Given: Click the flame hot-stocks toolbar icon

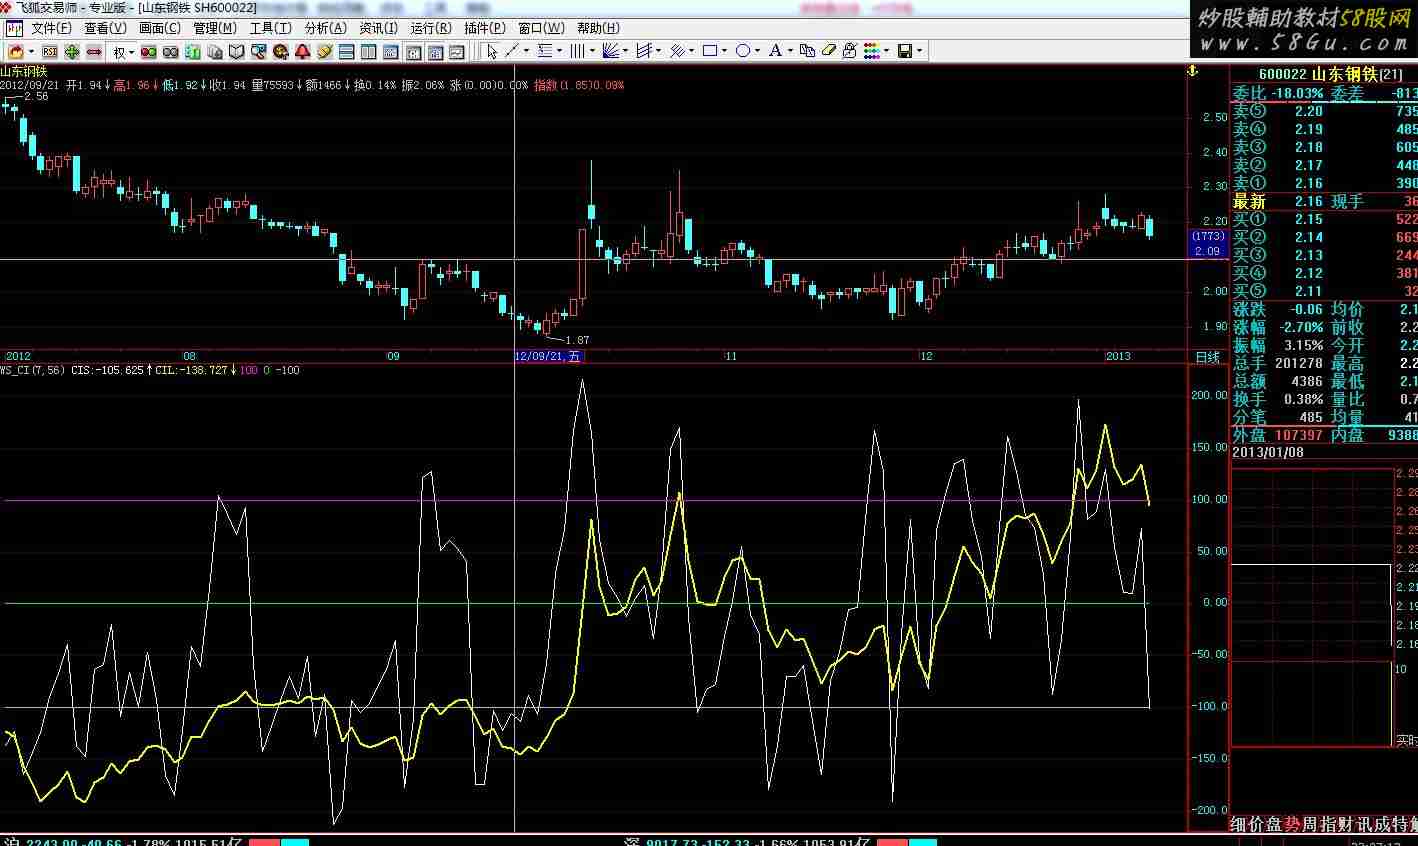Looking at the screenshot, I should tap(15, 51).
